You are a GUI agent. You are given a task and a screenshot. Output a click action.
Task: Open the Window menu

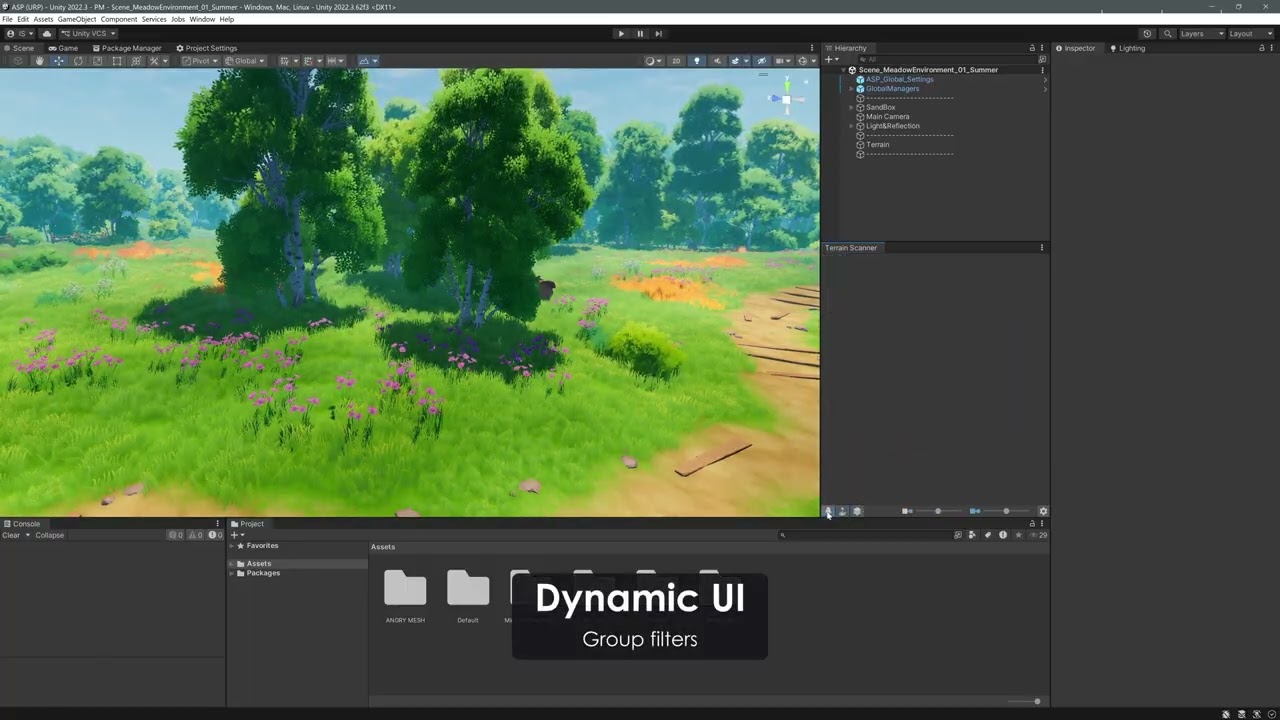pos(202,19)
